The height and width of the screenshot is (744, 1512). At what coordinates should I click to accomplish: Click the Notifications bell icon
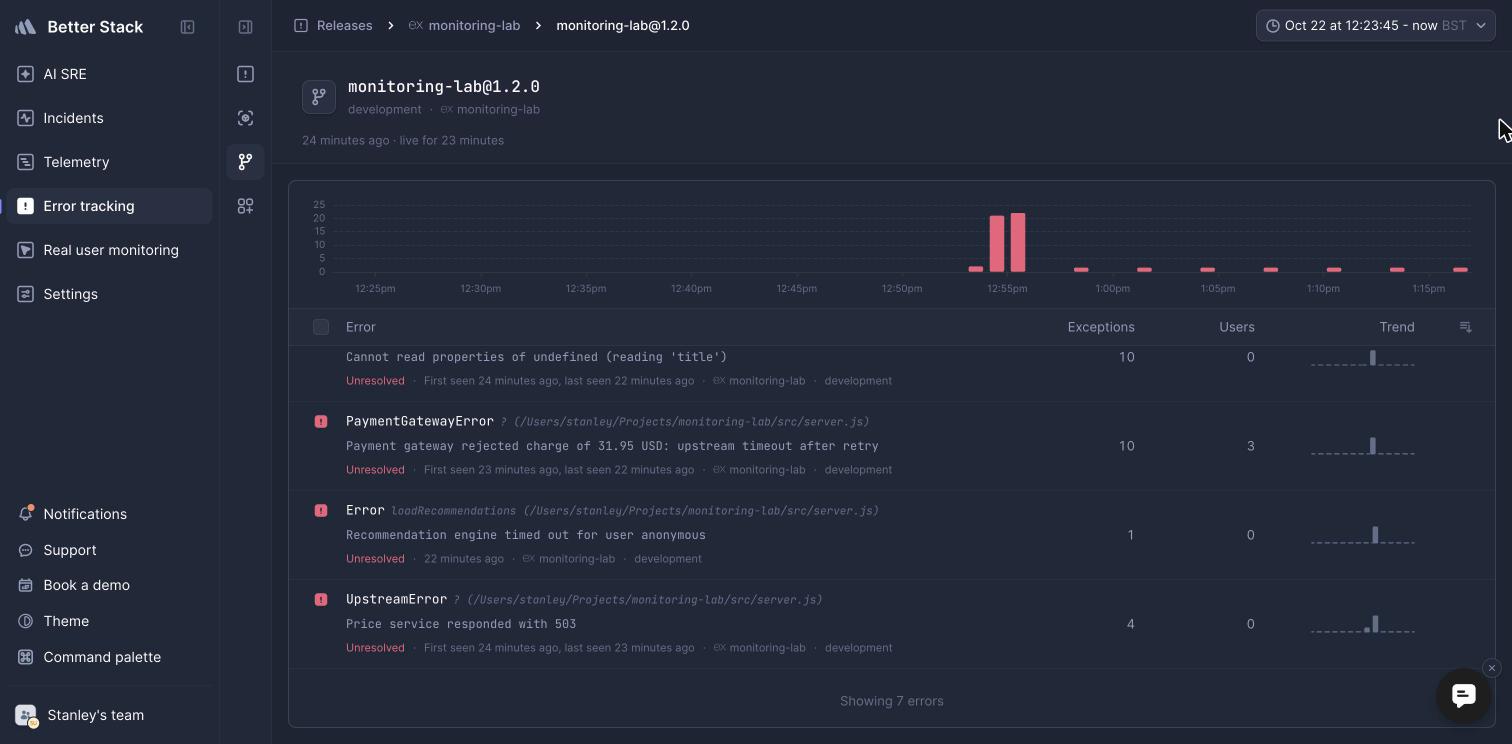click(x=26, y=514)
